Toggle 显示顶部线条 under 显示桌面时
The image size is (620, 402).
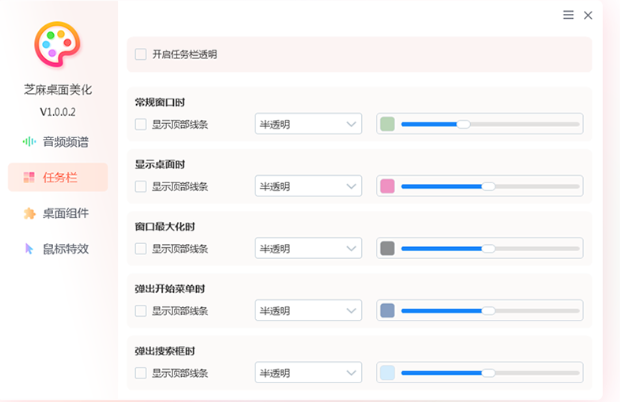coord(141,187)
